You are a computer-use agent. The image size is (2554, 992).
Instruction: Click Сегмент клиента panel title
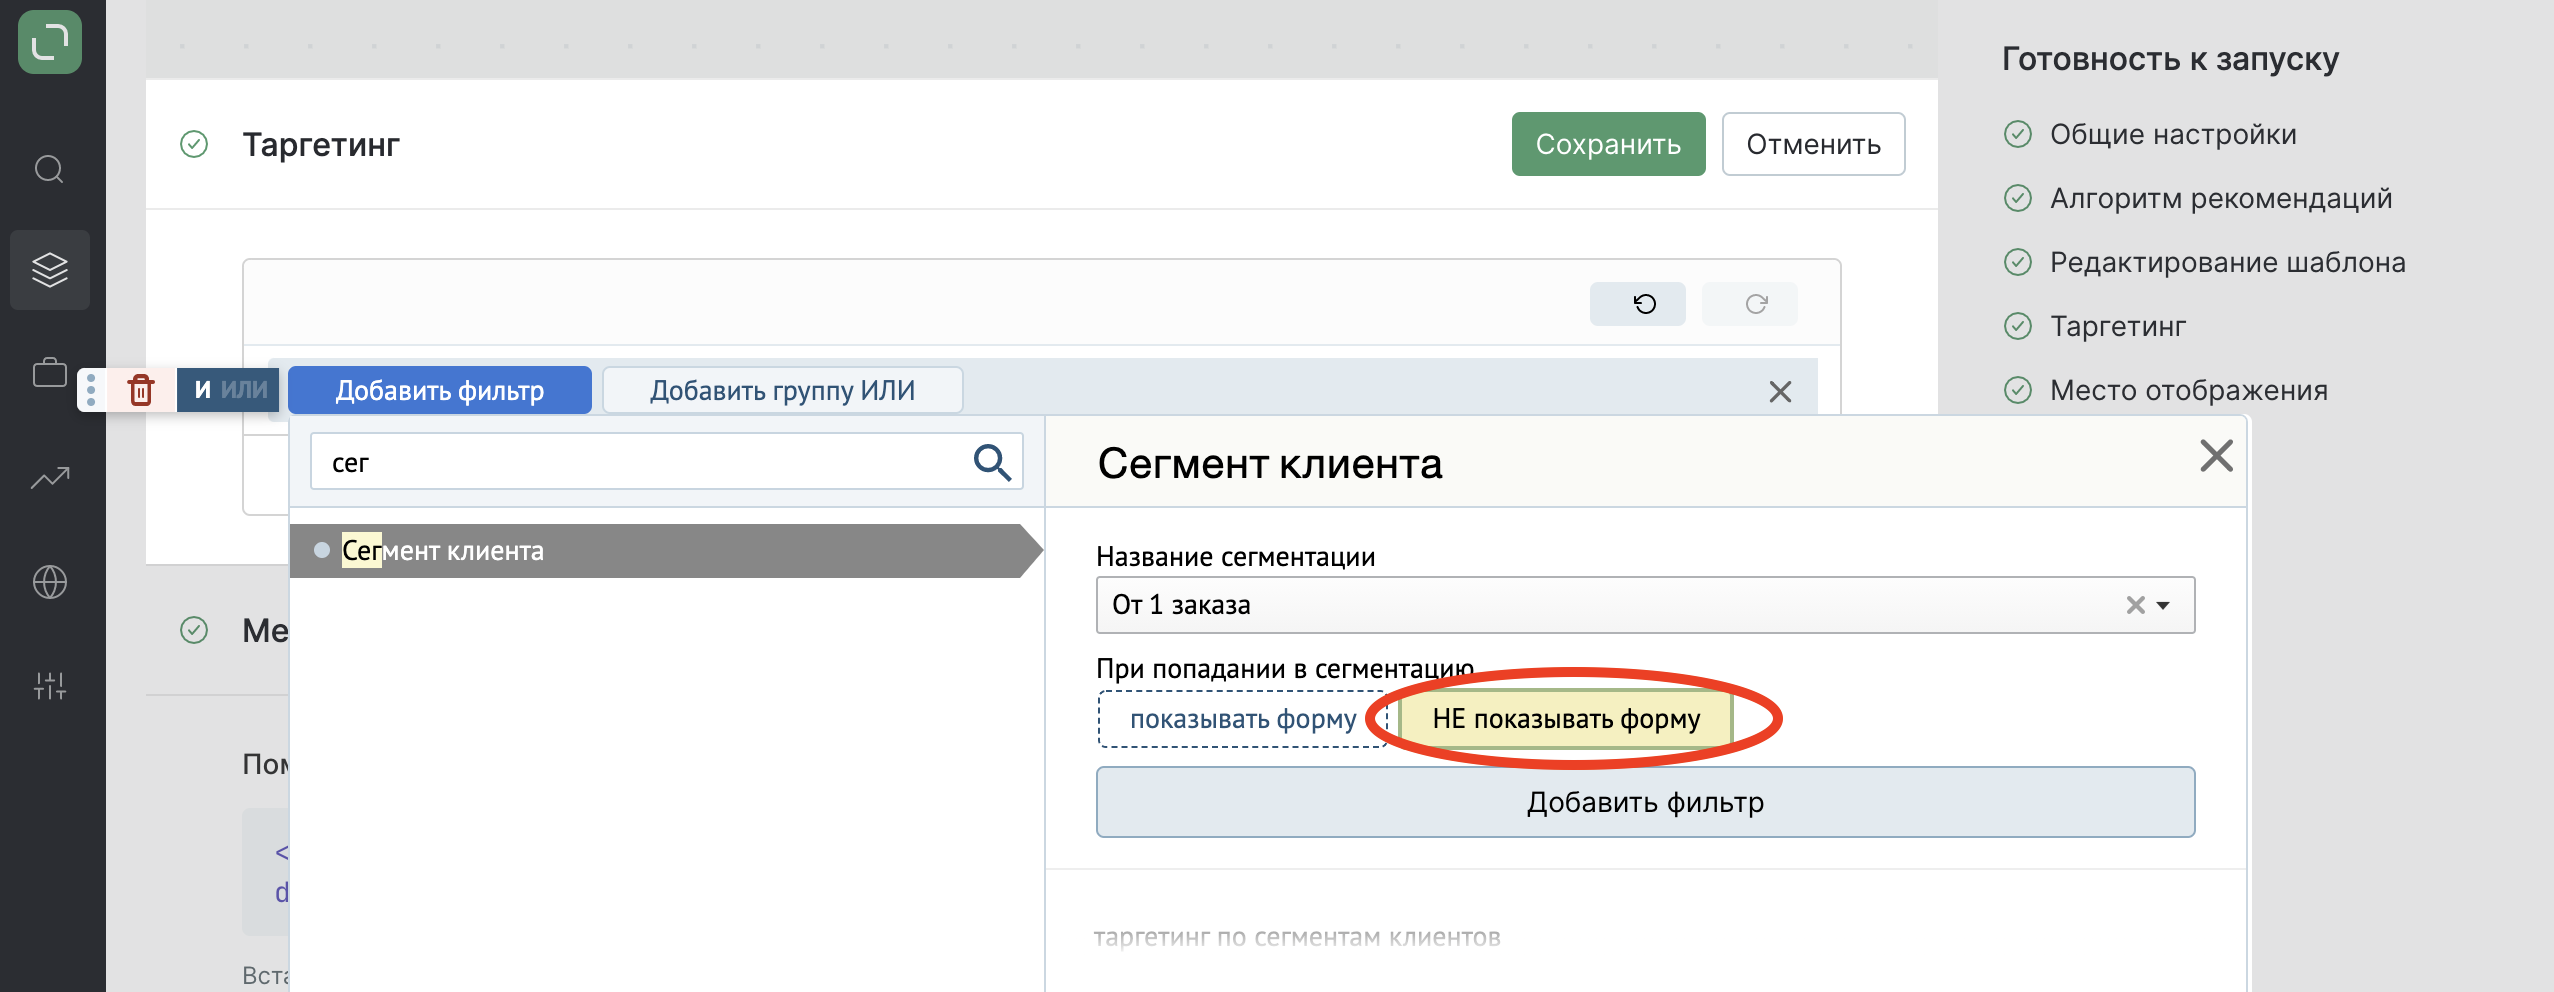click(x=1270, y=464)
